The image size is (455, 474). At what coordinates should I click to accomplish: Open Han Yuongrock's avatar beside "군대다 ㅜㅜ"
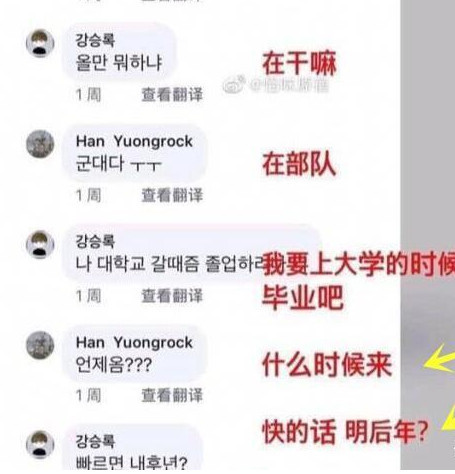(40, 144)
